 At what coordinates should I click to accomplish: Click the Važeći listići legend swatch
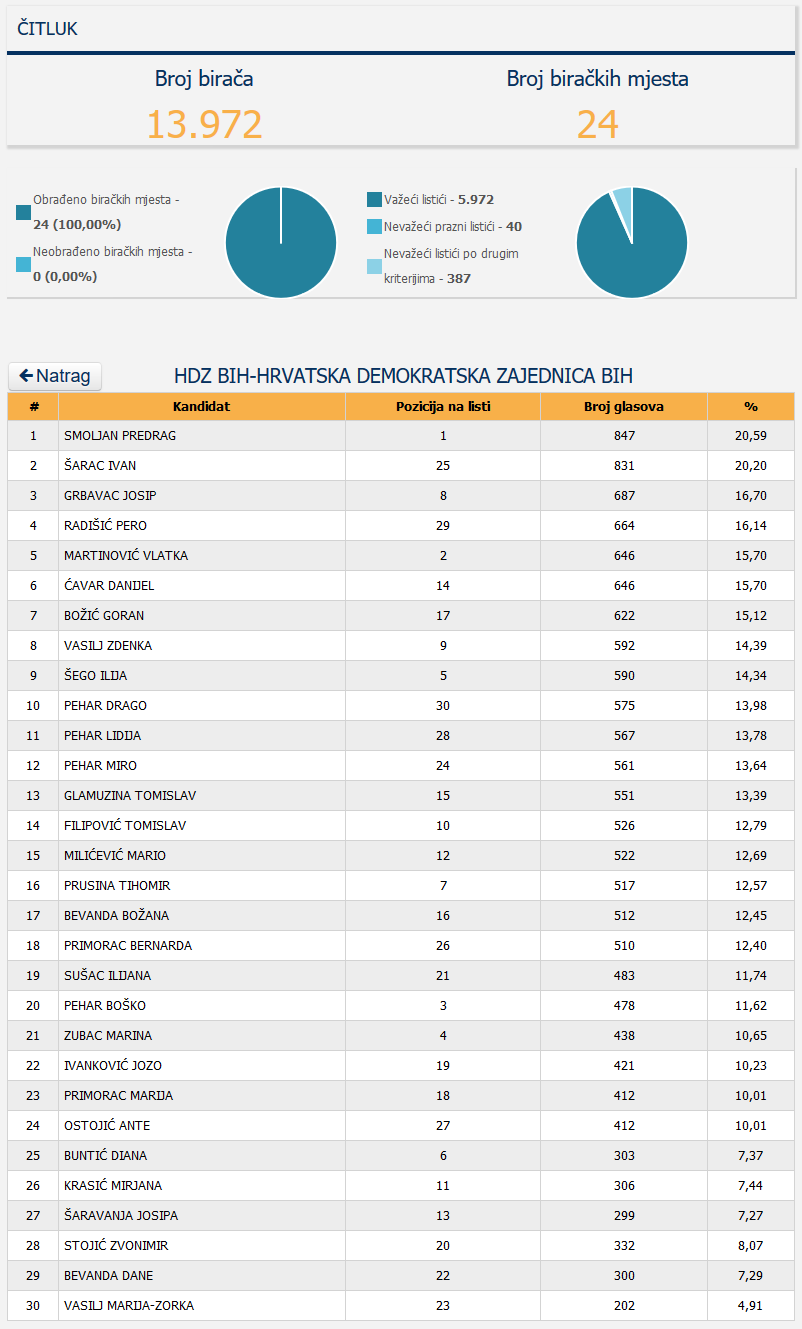(x=375, y=200)
